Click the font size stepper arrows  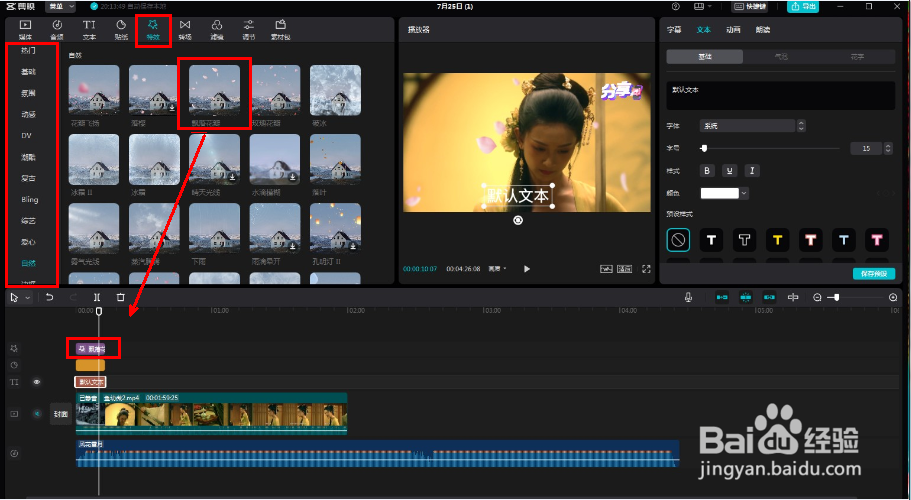click(888, 149)
